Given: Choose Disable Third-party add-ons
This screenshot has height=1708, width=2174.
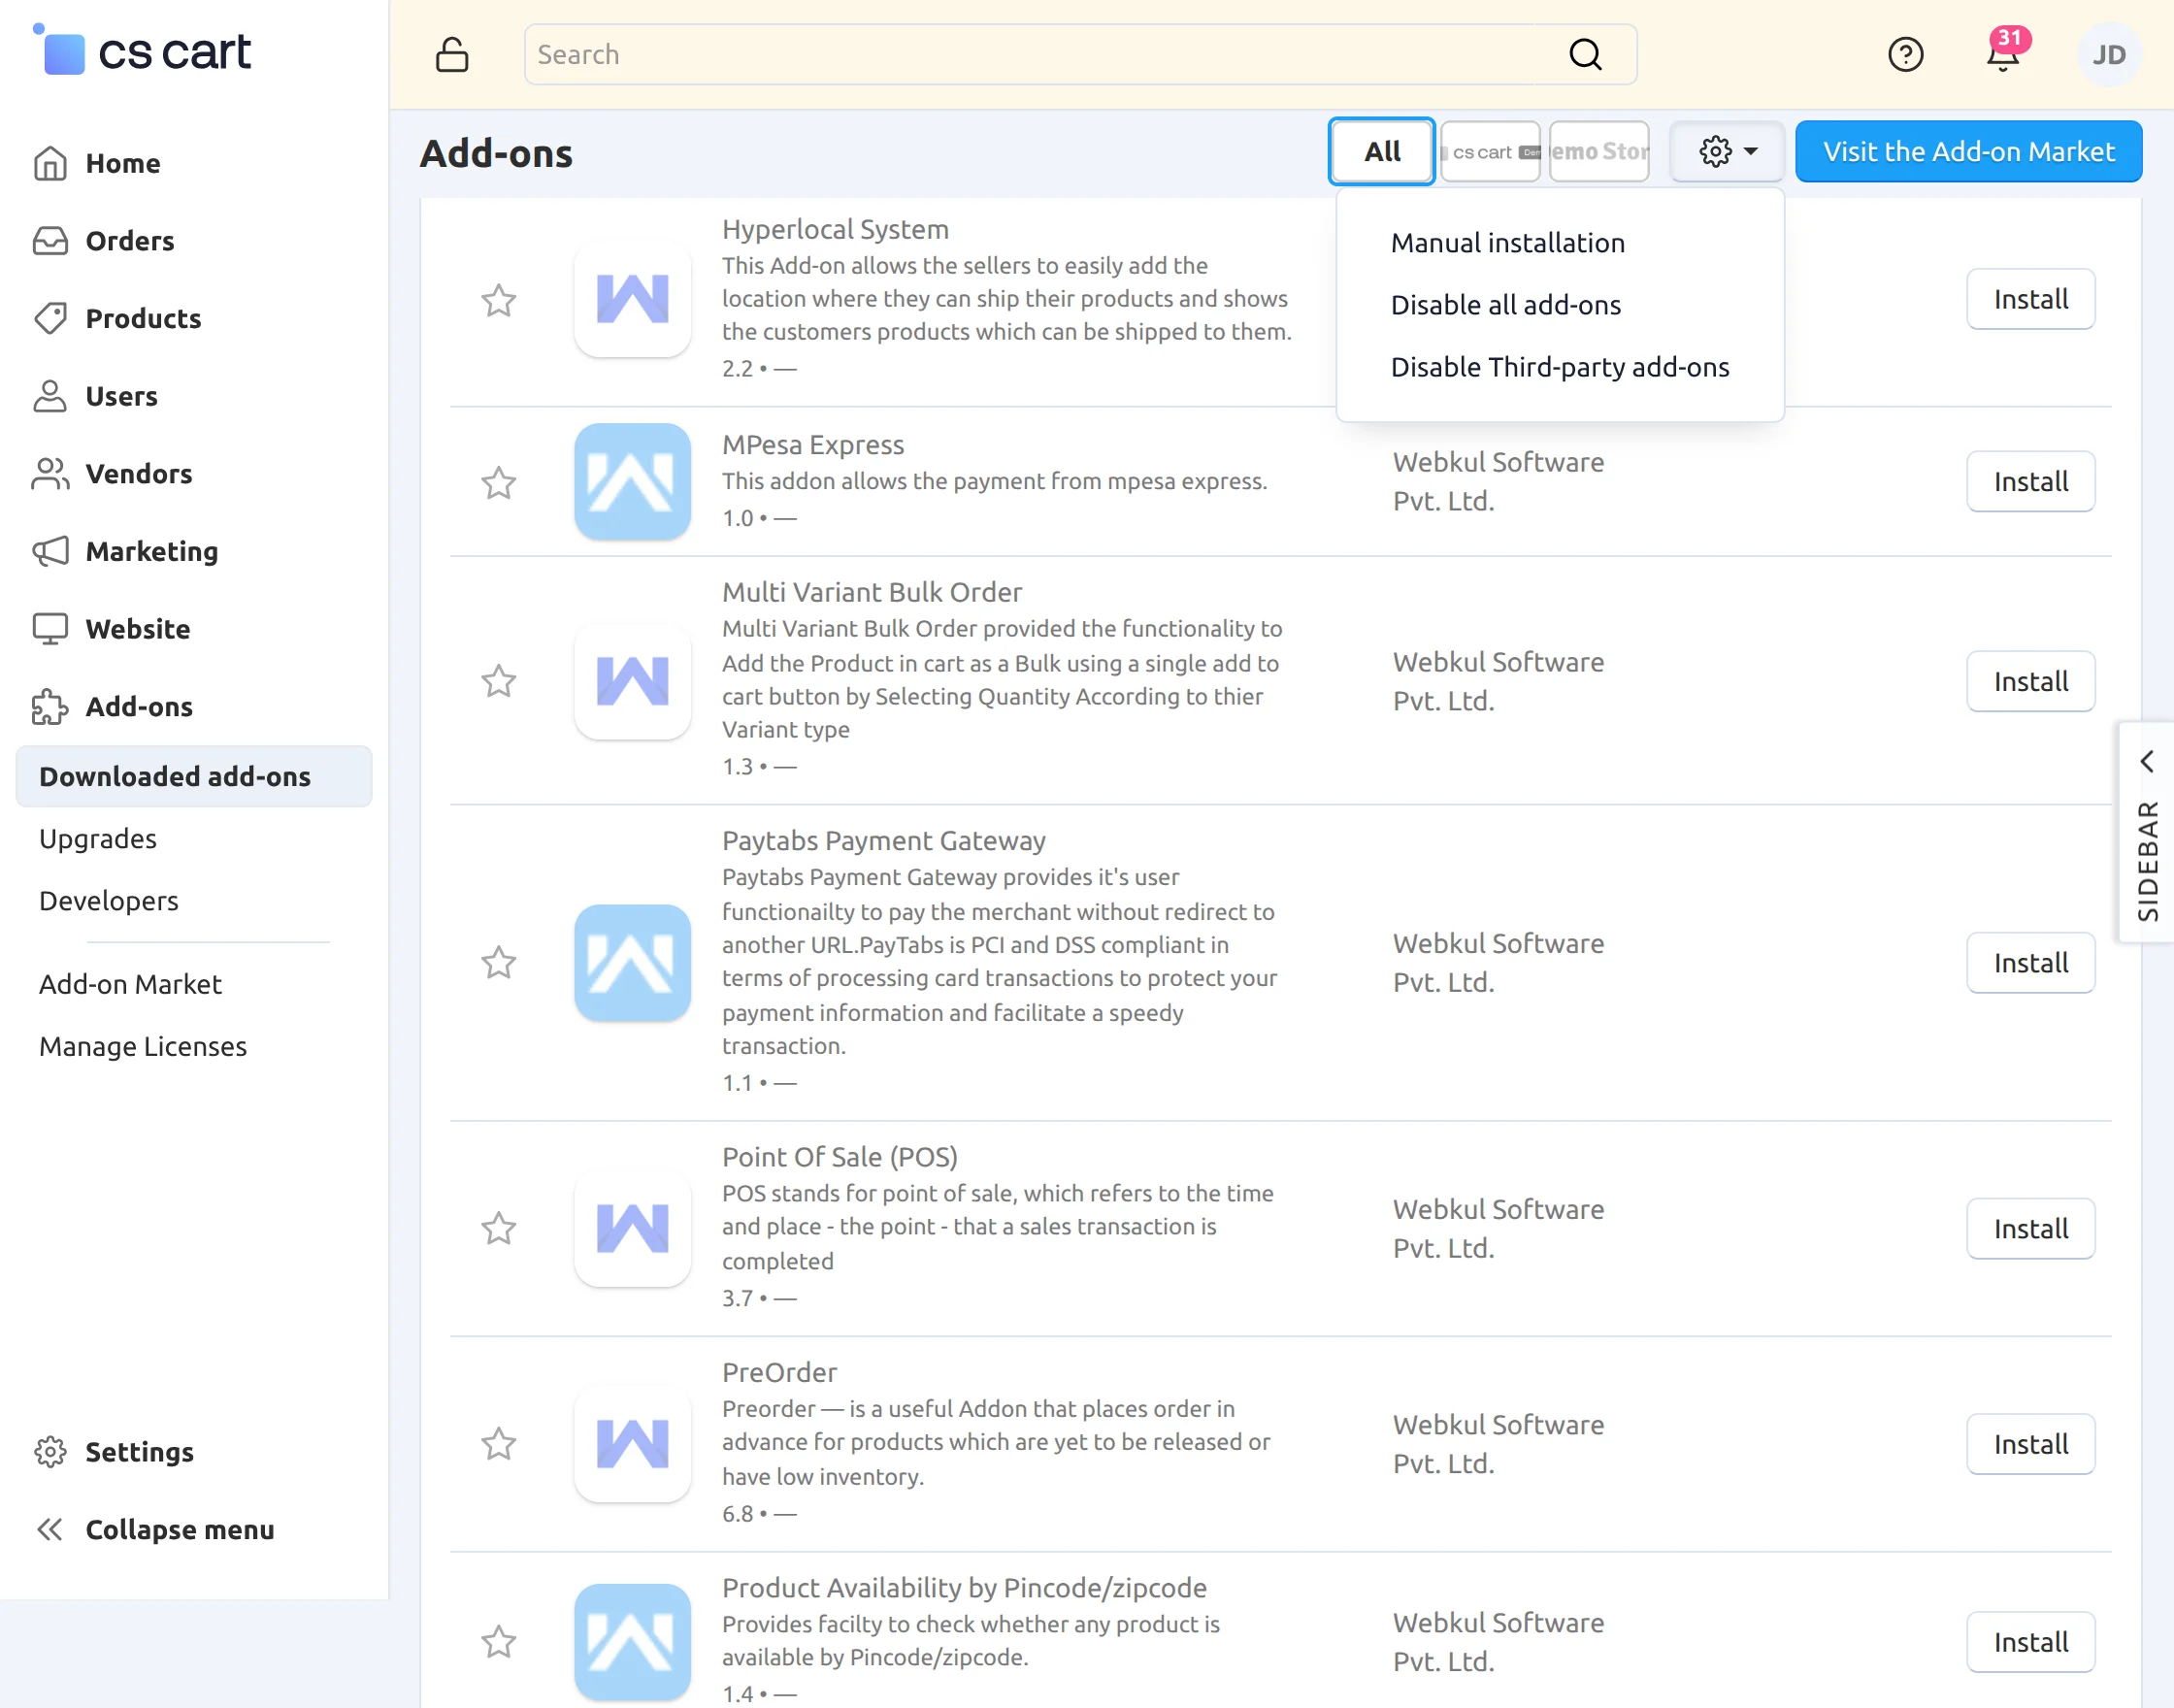Looking at the screenshot, I should point(1559,367).
